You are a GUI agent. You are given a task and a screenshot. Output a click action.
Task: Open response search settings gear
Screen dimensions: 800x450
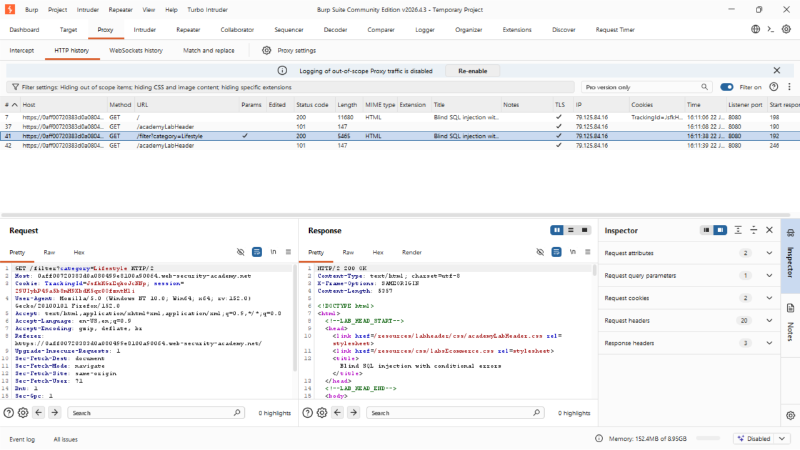point(322,413)
